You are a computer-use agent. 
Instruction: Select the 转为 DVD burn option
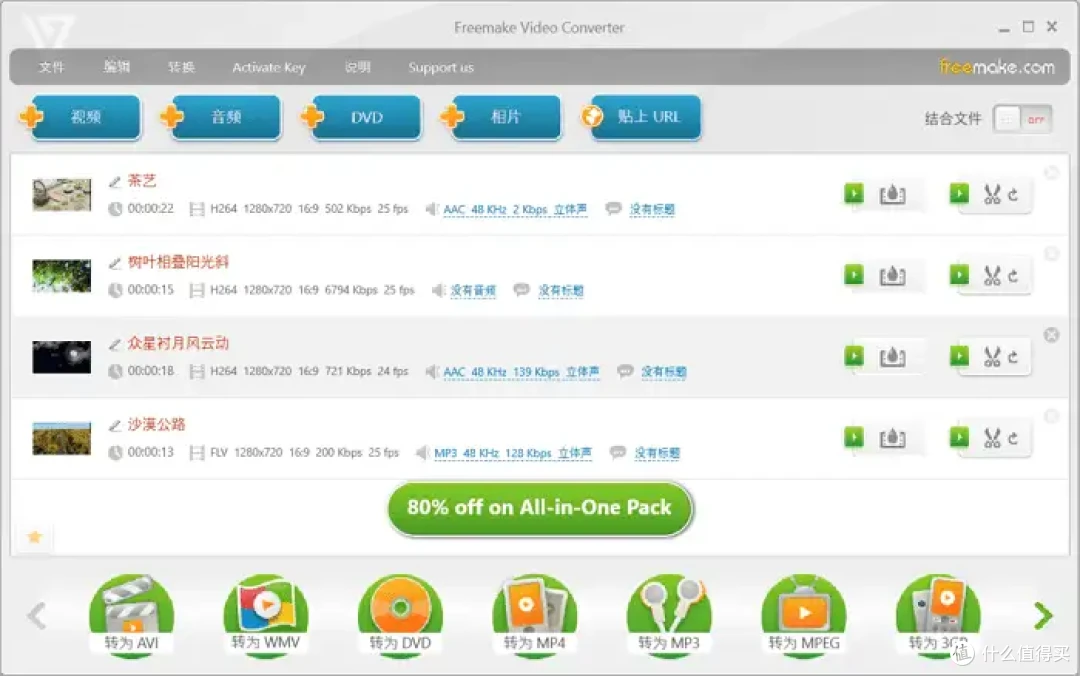[x=400, y=615]
